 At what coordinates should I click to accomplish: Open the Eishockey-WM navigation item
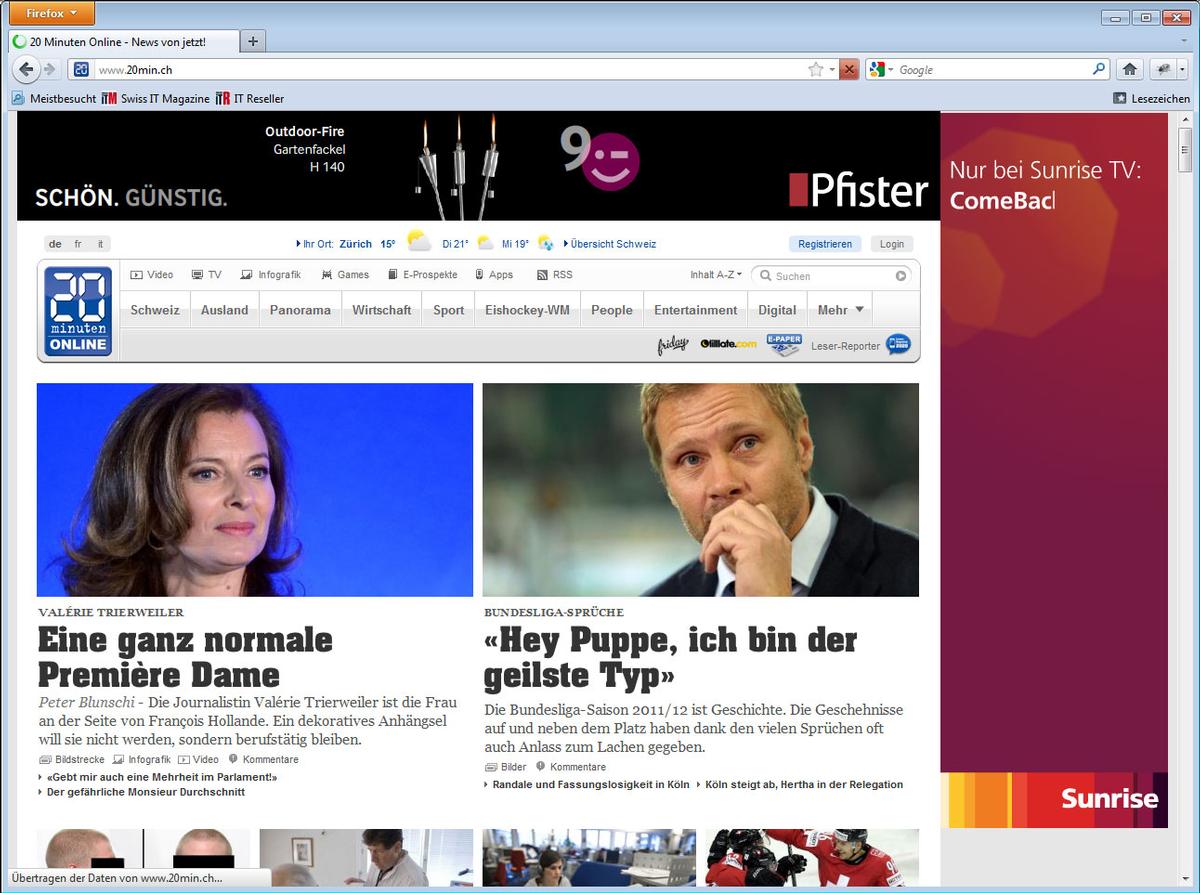coord(528,310)
